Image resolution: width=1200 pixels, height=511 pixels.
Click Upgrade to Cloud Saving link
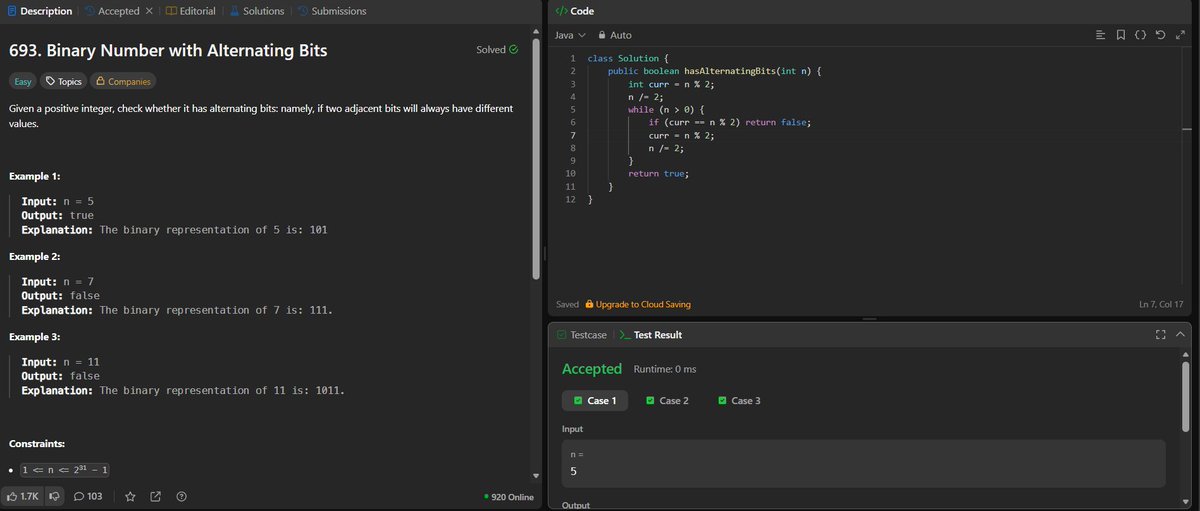tap(637, 304)
